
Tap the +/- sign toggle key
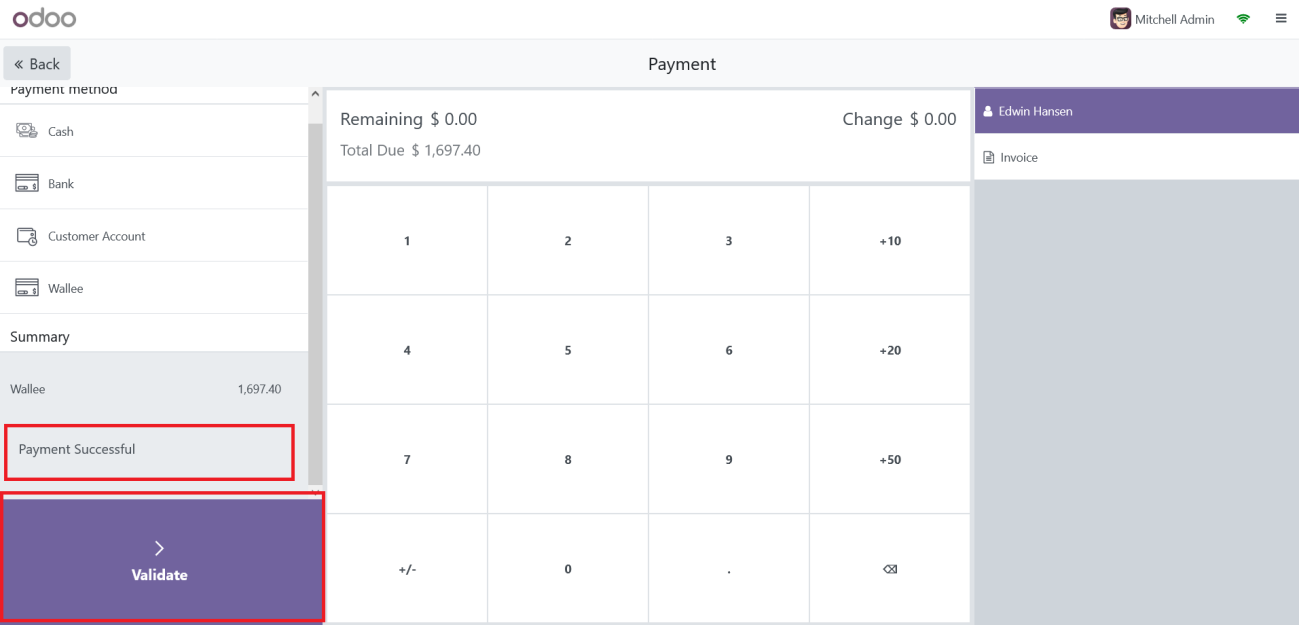click(407, 569)
